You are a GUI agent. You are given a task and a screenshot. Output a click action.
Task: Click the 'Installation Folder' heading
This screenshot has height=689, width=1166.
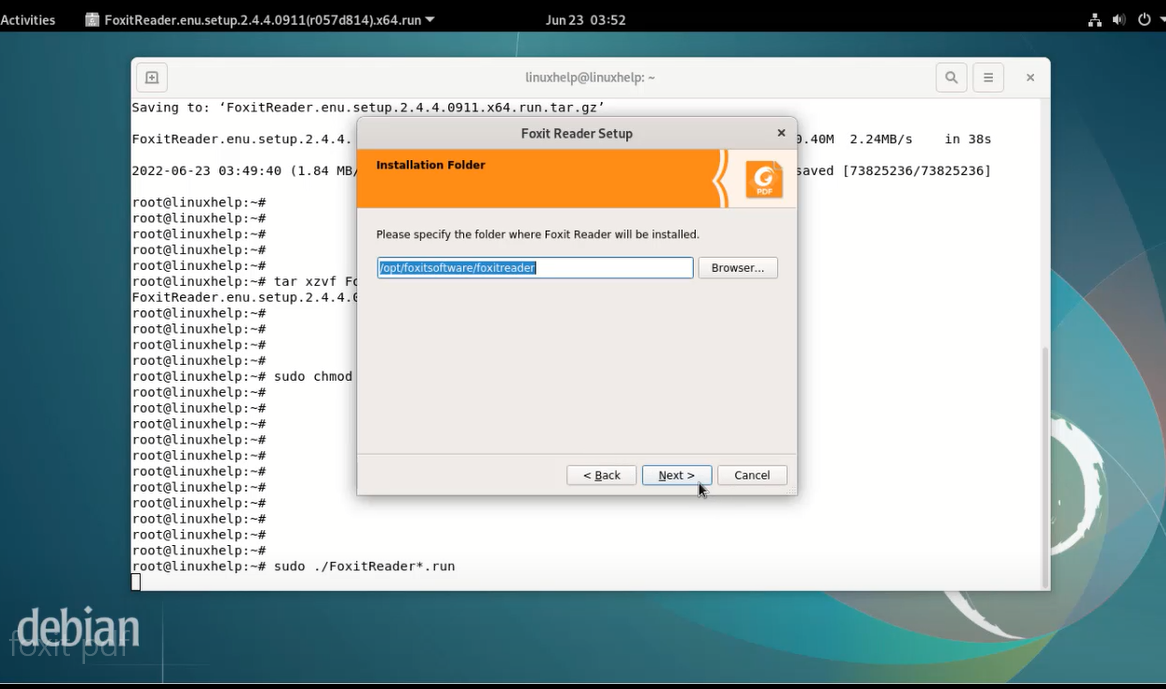(431, 165)
